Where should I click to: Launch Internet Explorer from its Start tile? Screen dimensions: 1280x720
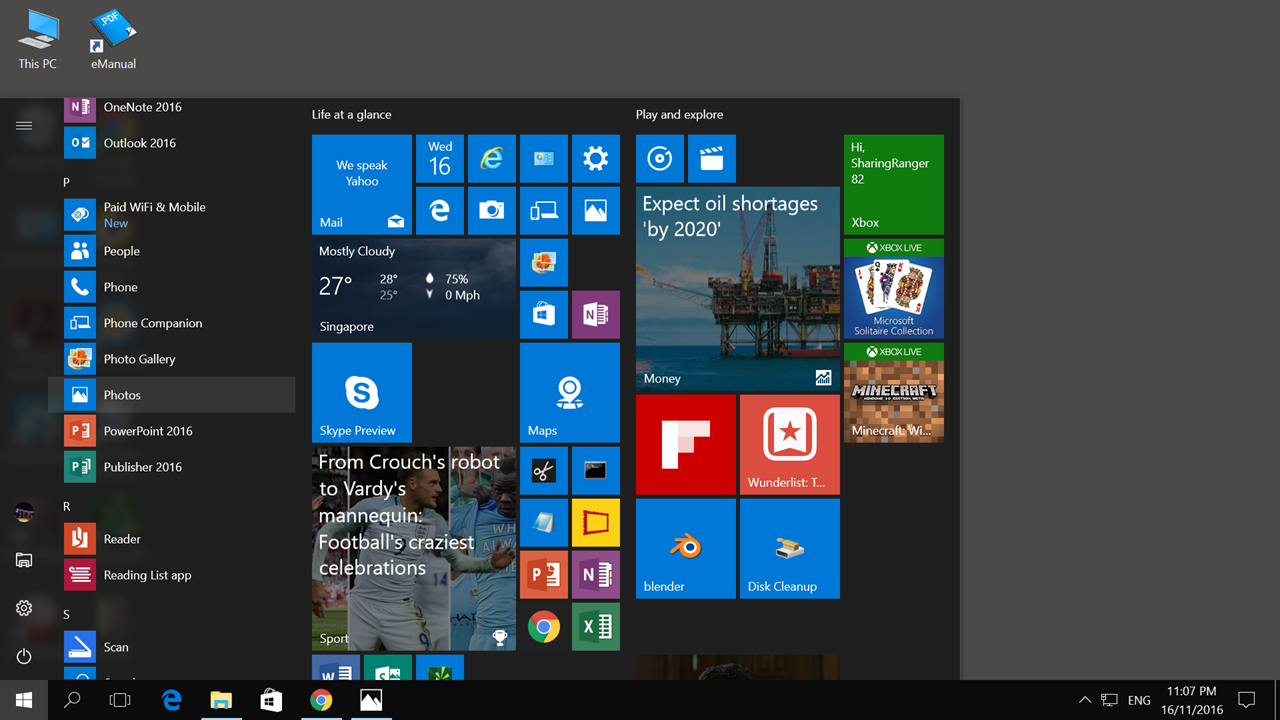click(x=492, y=159)
